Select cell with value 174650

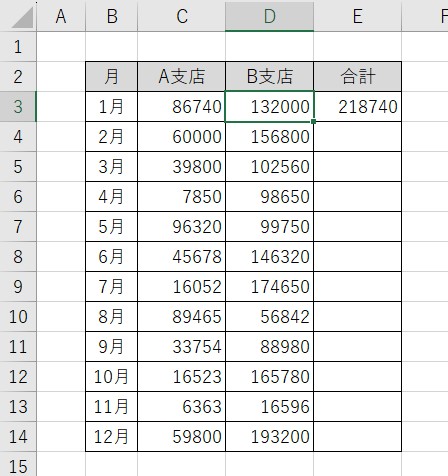269,287
